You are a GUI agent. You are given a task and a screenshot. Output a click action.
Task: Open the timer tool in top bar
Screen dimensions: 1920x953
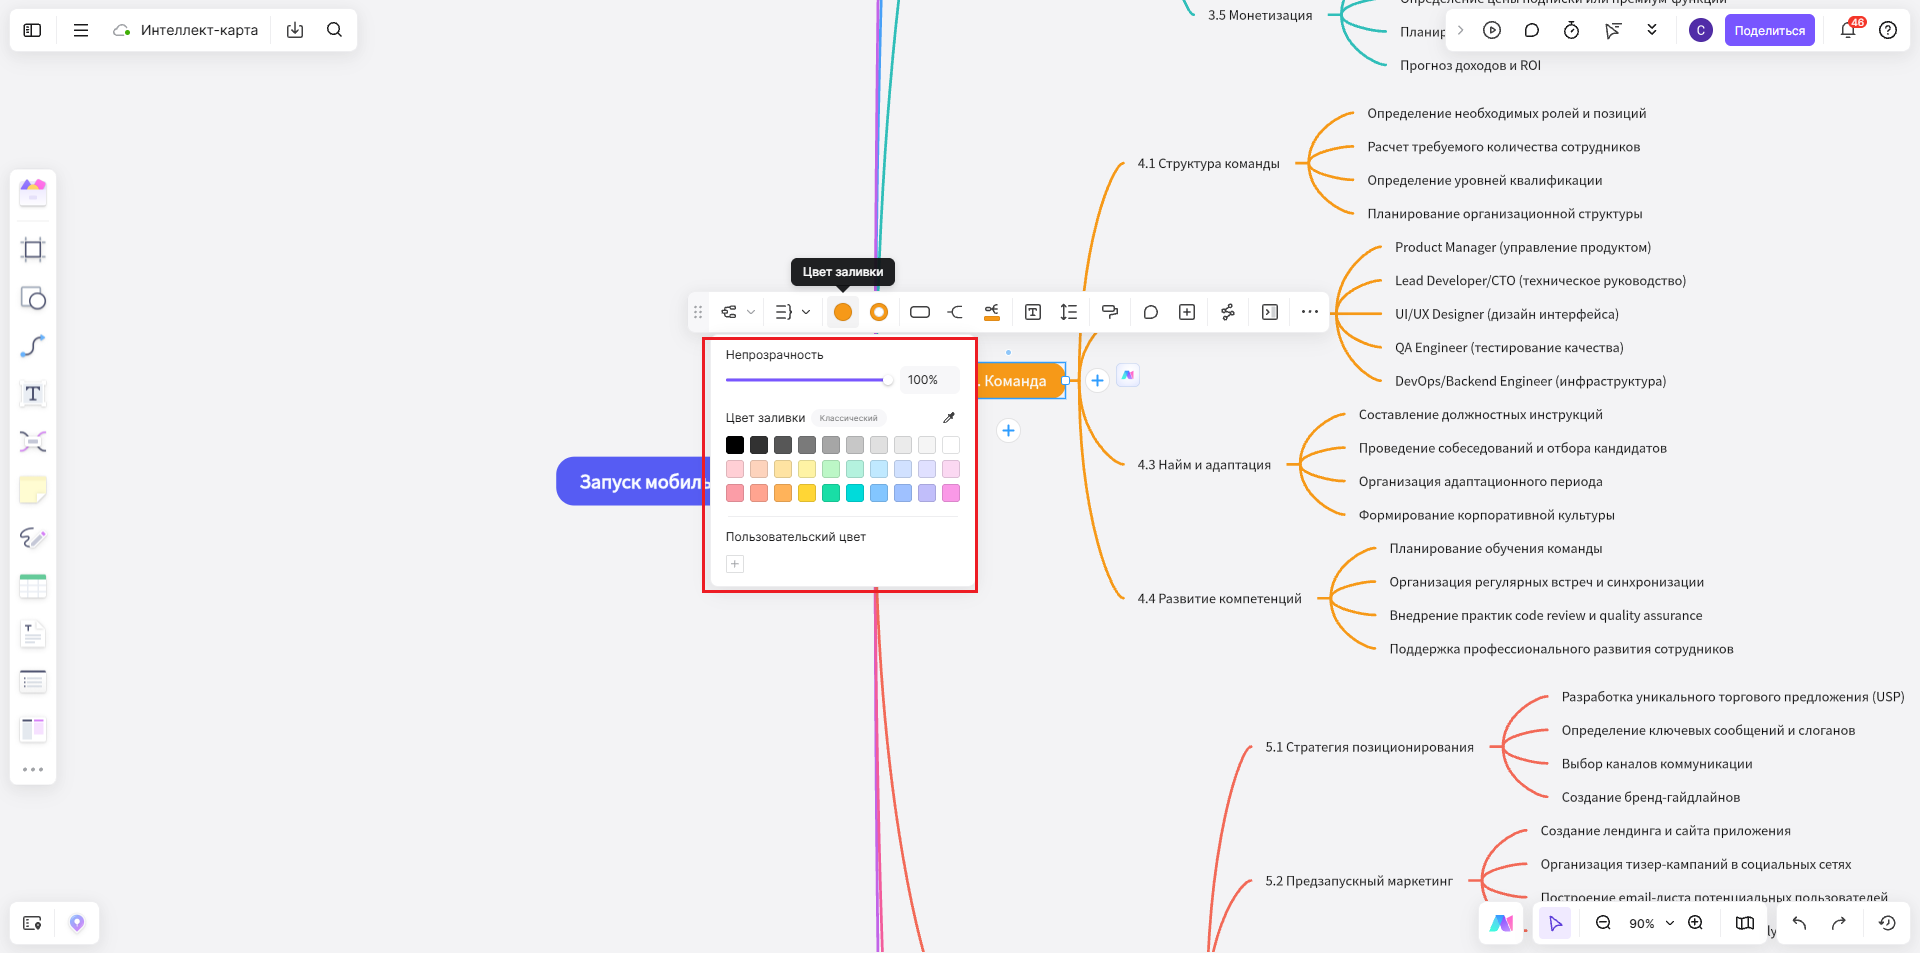[1571, 30]
